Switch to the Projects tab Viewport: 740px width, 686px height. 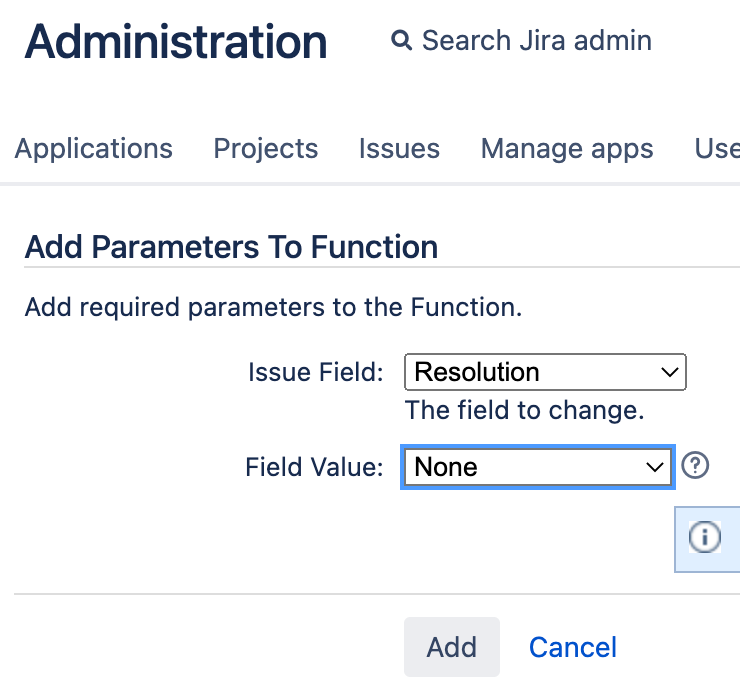[x=266, y=149]
